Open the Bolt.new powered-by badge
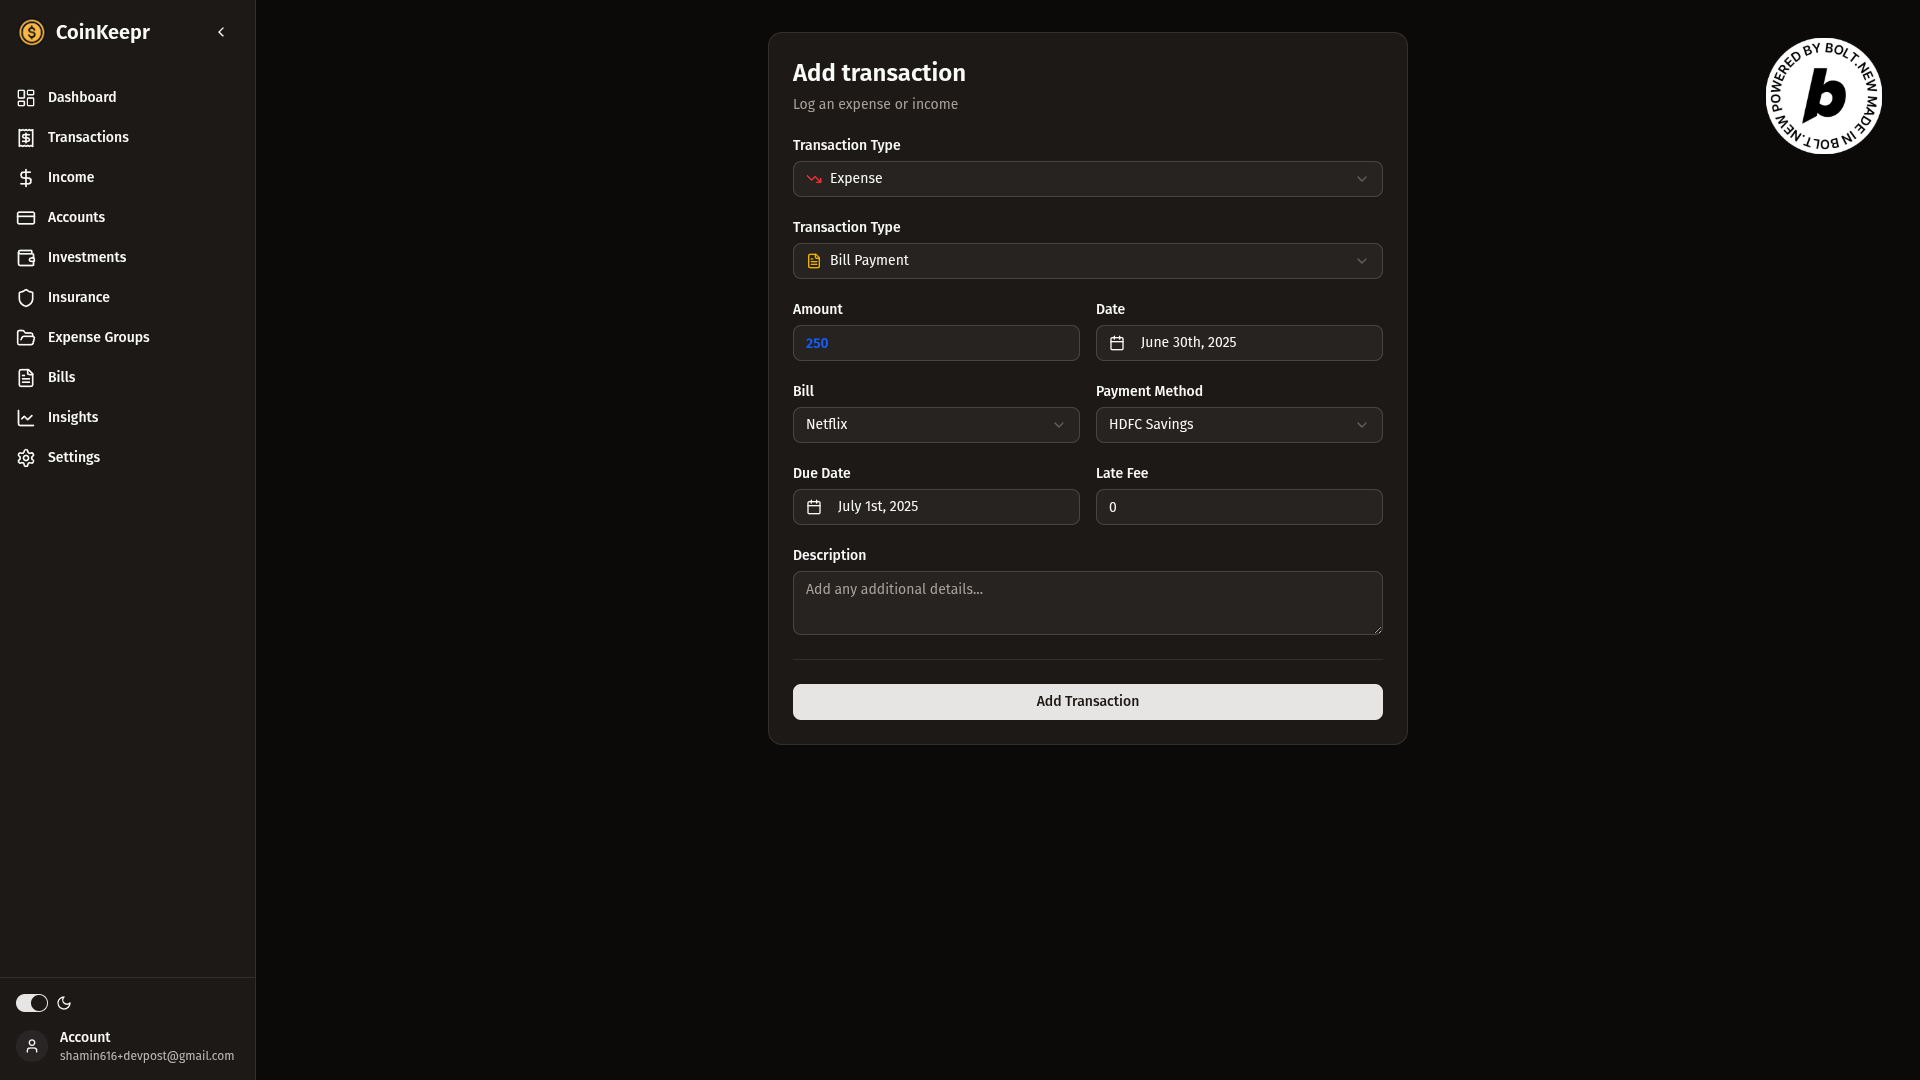 click(x=1823, y=96)
